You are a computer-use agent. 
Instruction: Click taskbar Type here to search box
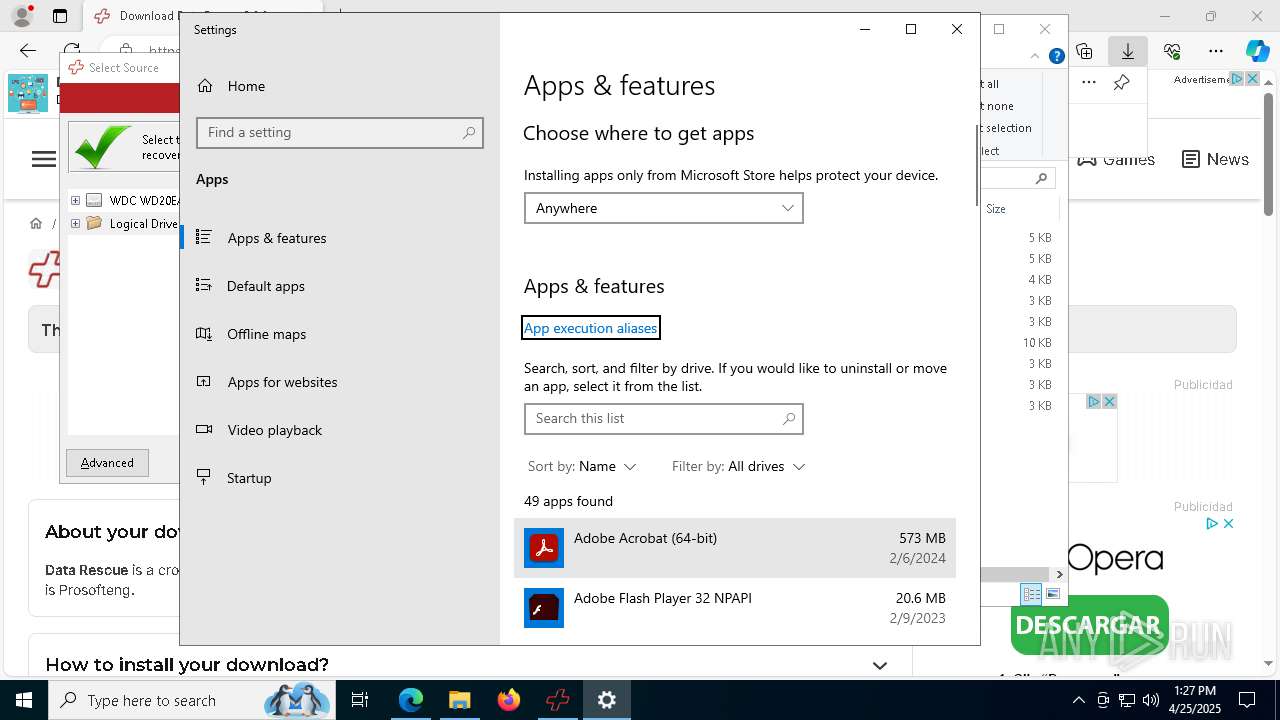[190, 700]
